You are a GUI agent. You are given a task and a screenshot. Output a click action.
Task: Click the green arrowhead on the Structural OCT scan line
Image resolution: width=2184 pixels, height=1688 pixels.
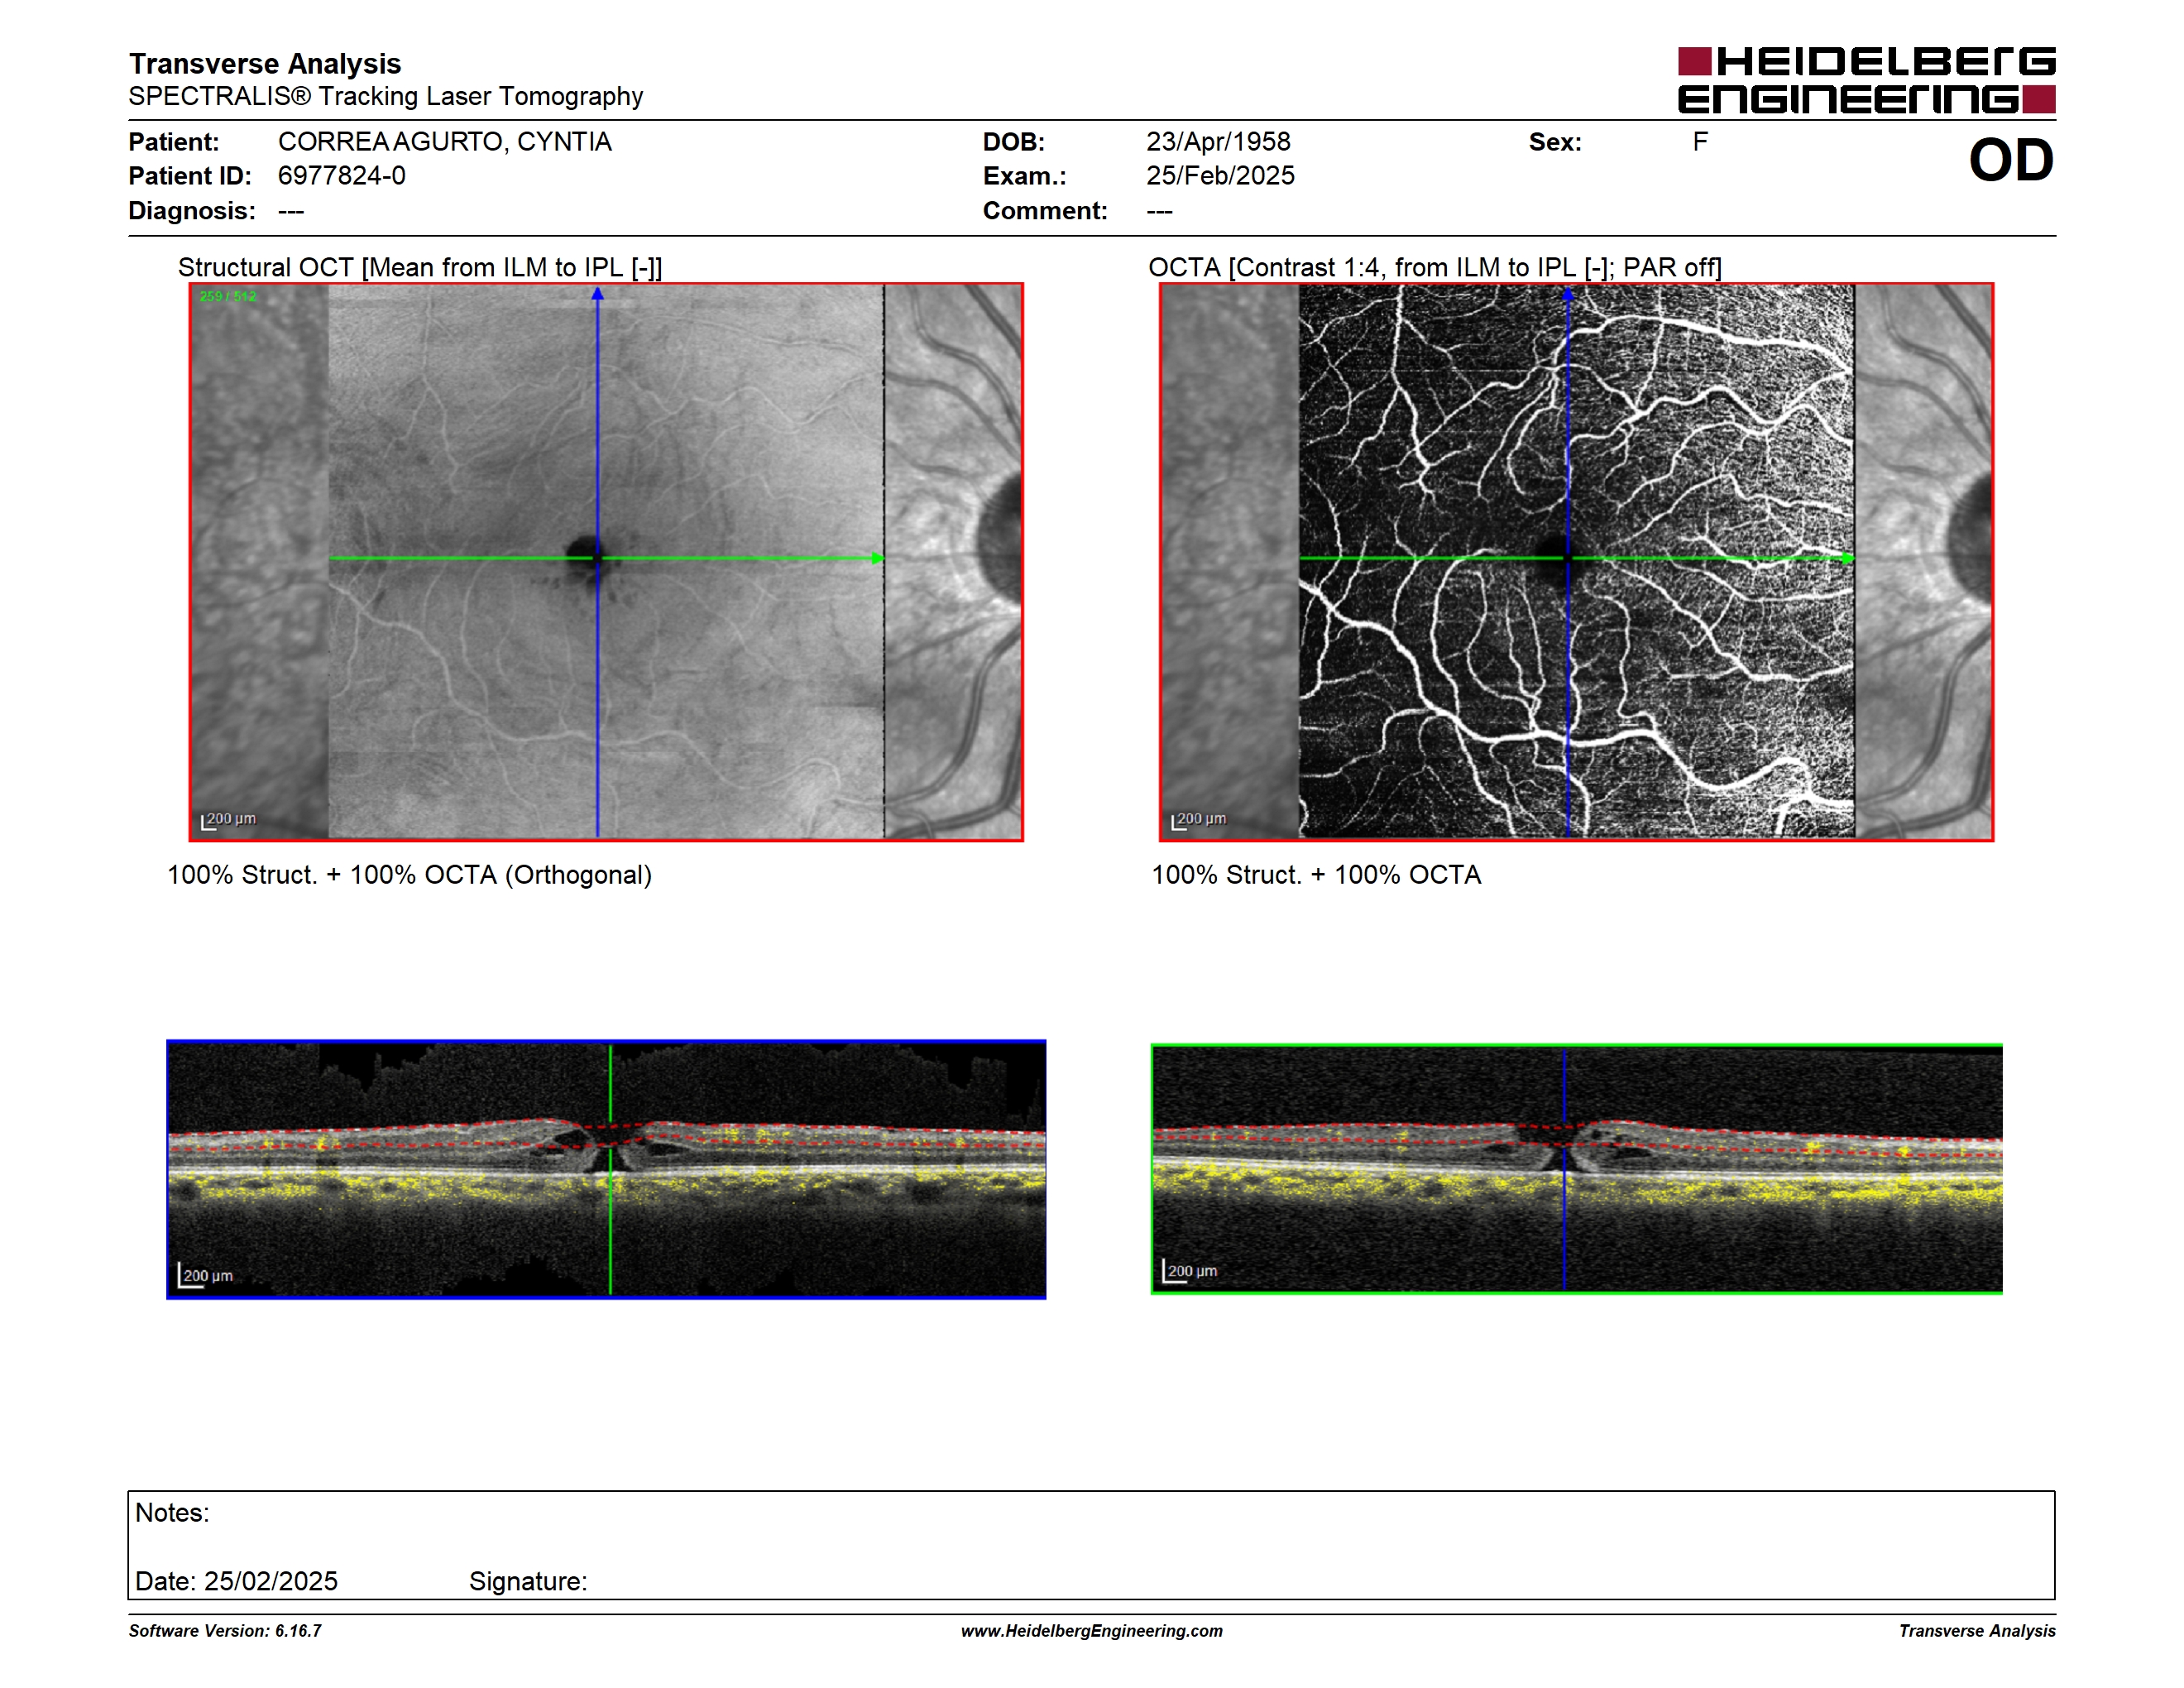click(877, 558)
